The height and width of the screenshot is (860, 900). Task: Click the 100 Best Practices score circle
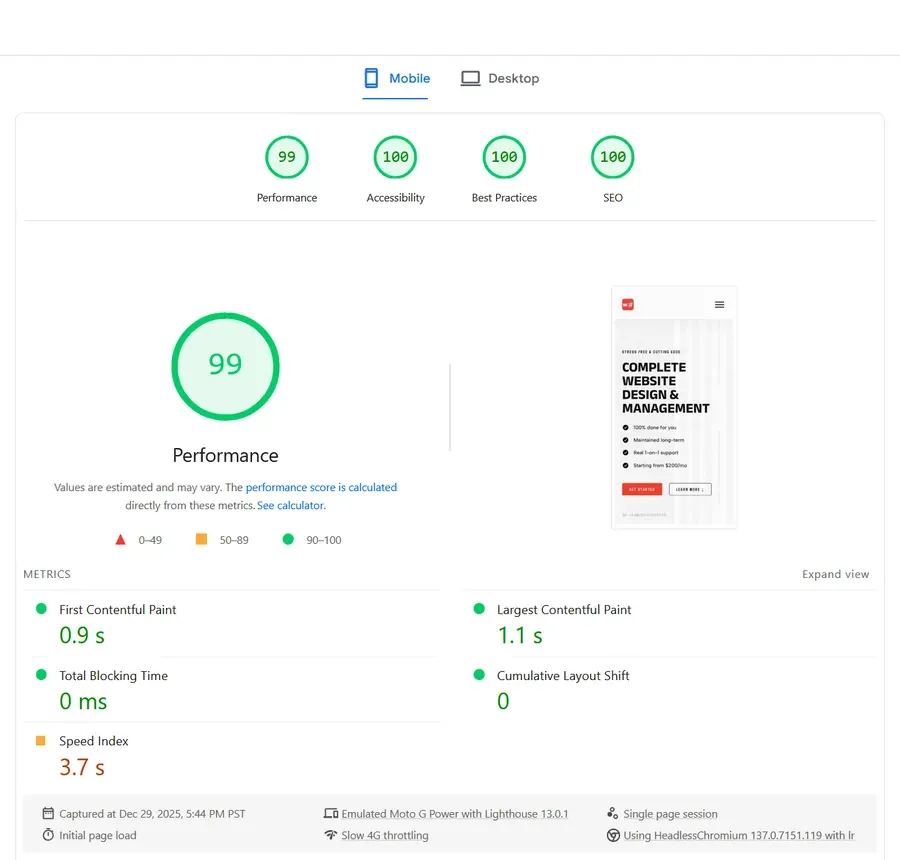pyautogui.click(x=504, y=157)
